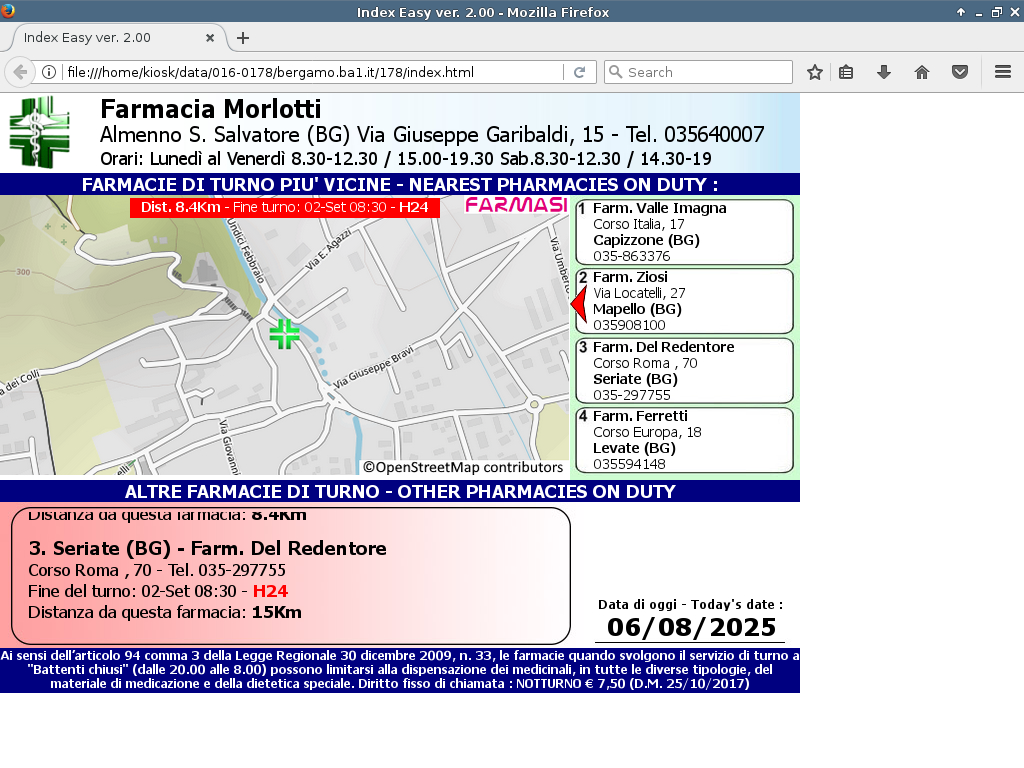Image resolution: width=1024 pixels, height=768 pixels.
Task: Bookmark this page with the star icon
Action: pos(815,72)
